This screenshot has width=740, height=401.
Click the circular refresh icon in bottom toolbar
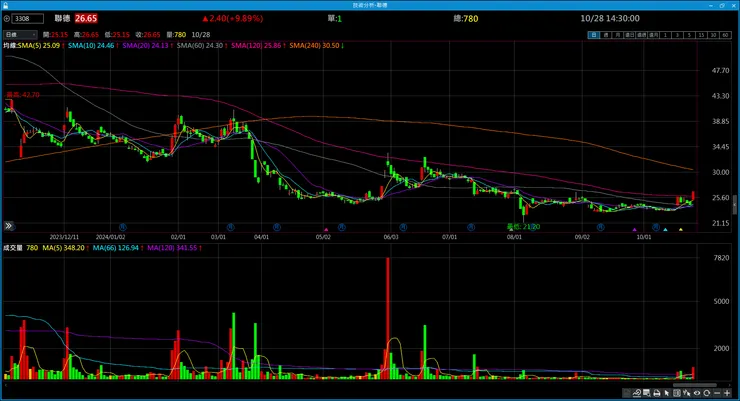(x=706, y=393)
